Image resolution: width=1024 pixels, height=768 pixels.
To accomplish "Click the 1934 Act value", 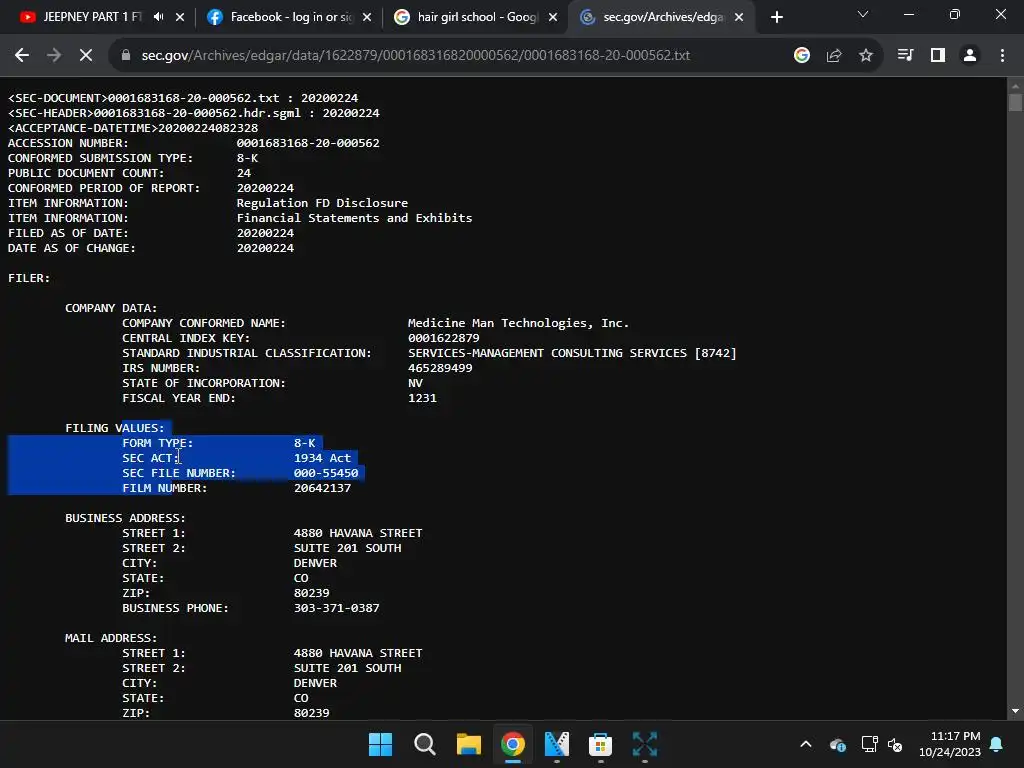I will coord(323,458).
